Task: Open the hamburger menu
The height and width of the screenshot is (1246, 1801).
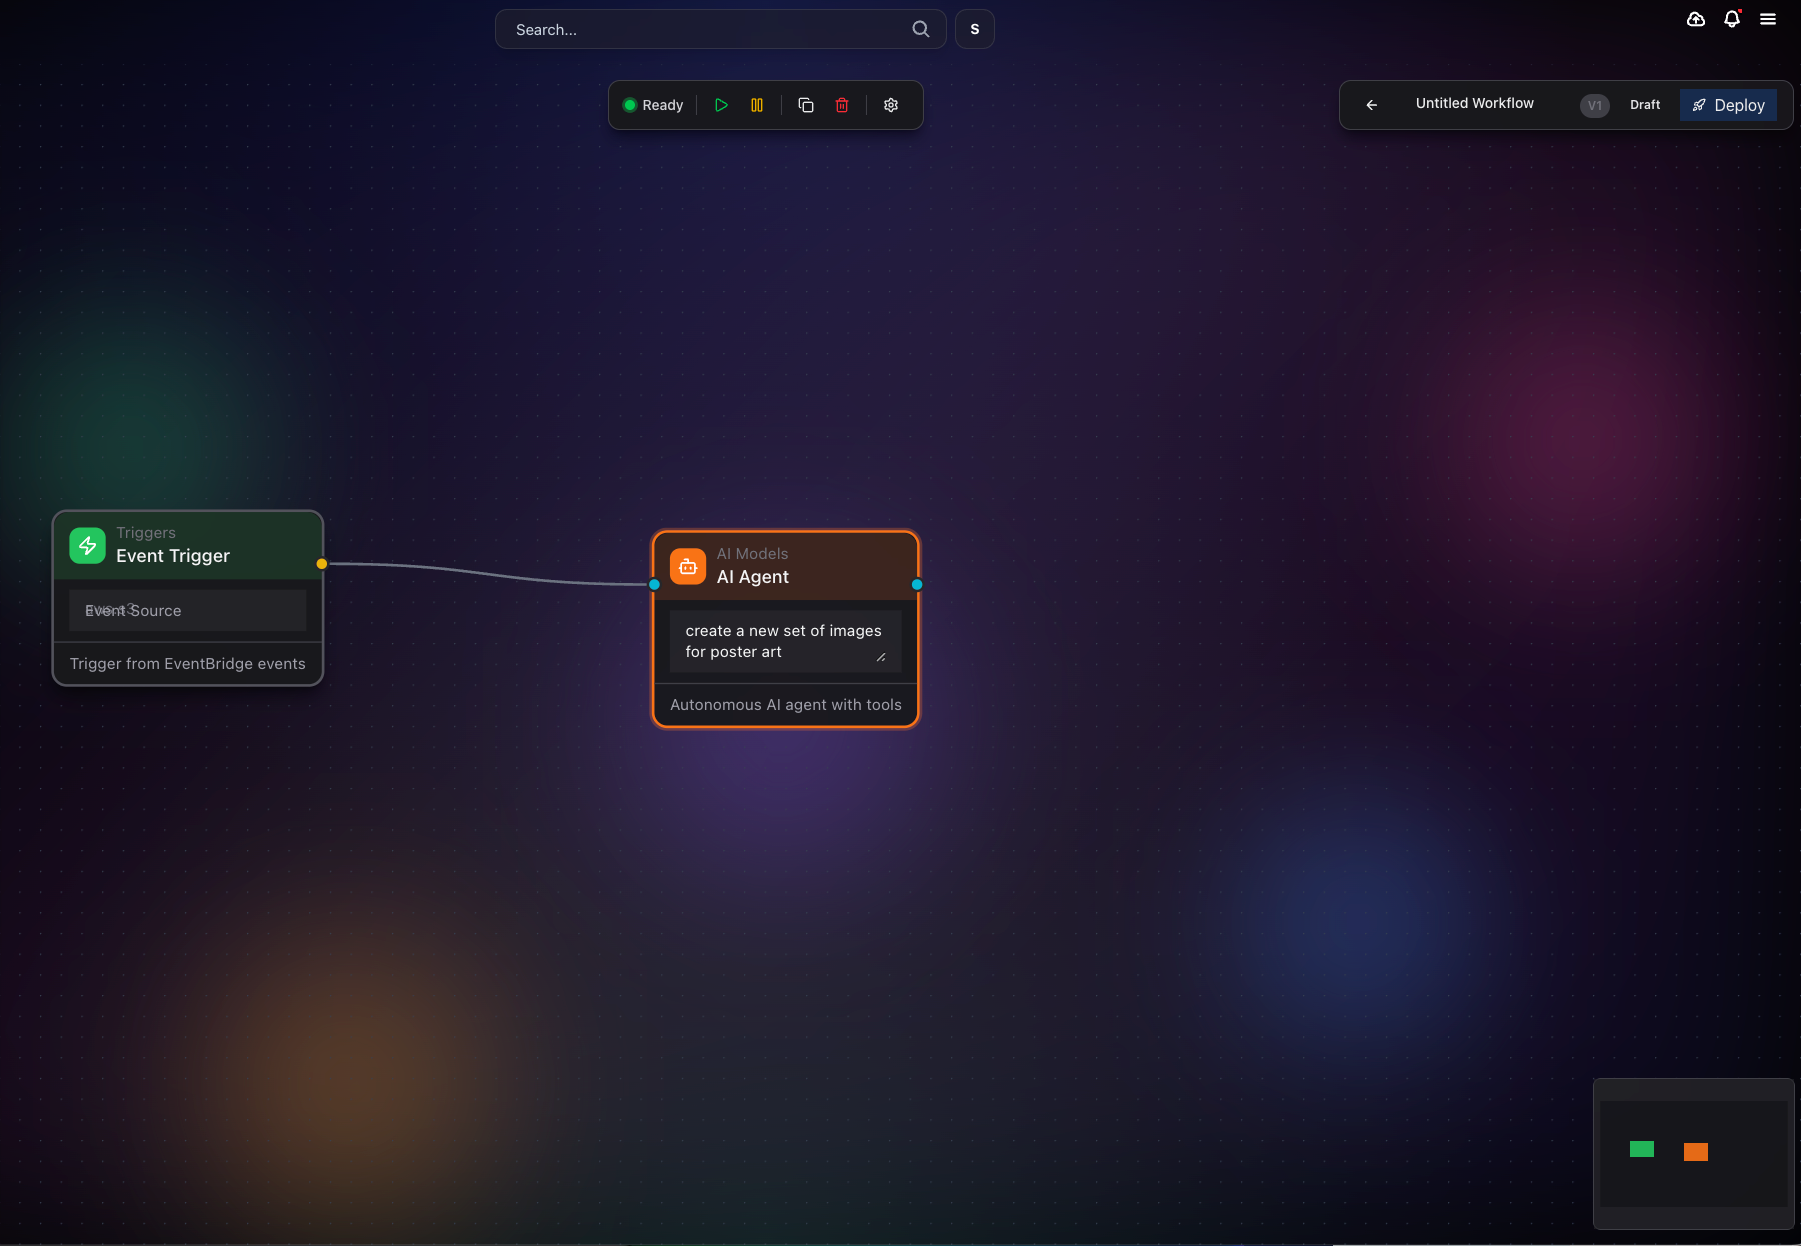Action: point(1768,19)
